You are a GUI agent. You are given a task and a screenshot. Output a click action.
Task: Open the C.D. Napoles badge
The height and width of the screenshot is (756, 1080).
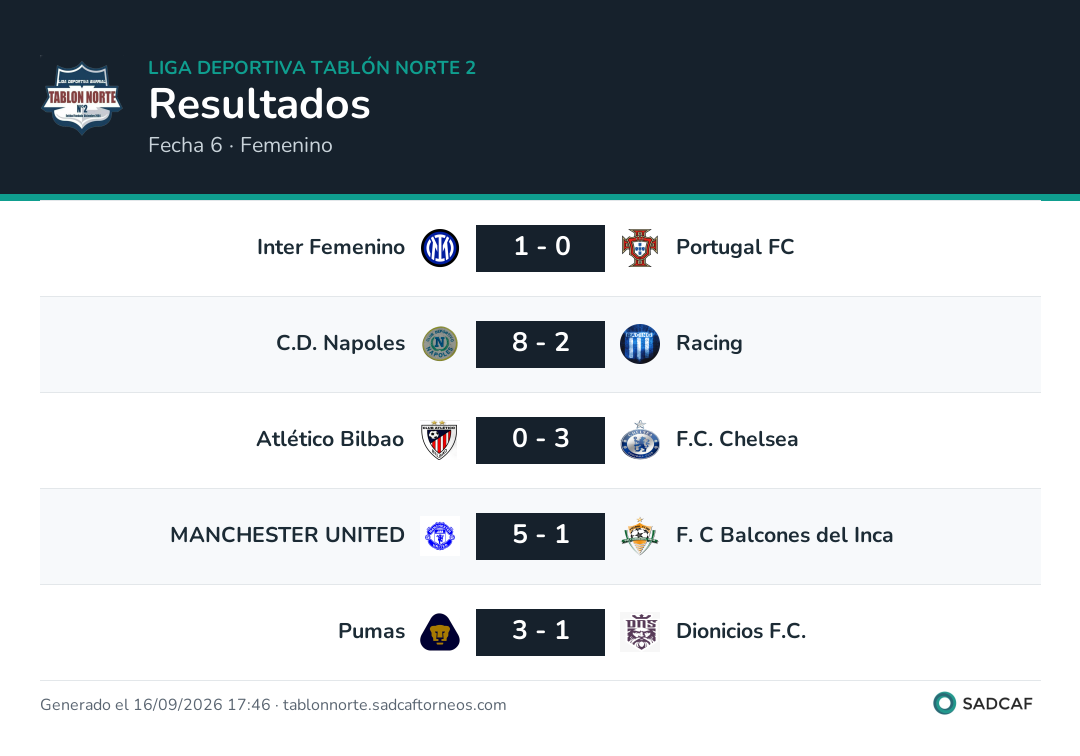click(x=440, y=344)
